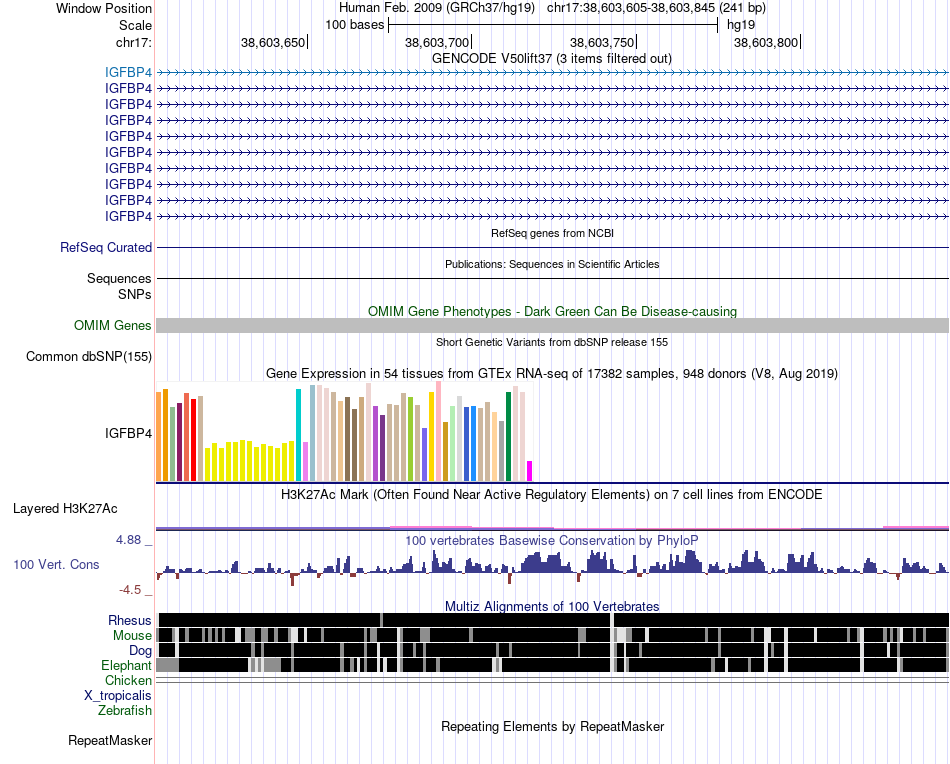Click the OMIM Genes track label

112,325
